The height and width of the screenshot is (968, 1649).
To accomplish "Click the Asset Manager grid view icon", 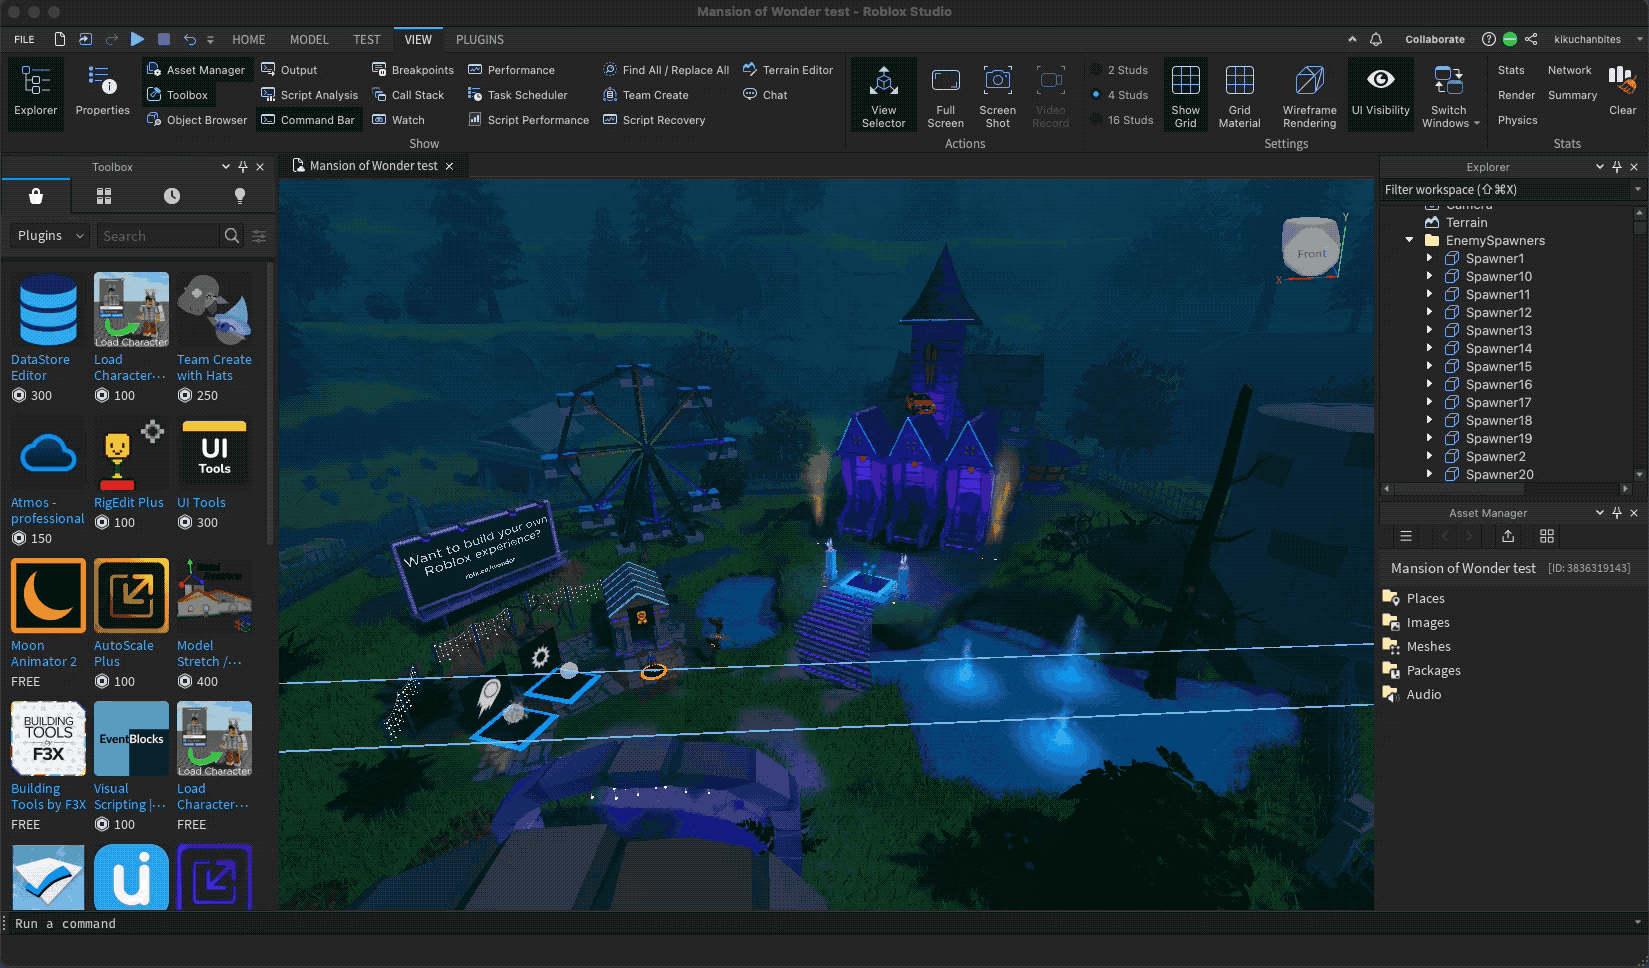I will [x=1546, y=537].
